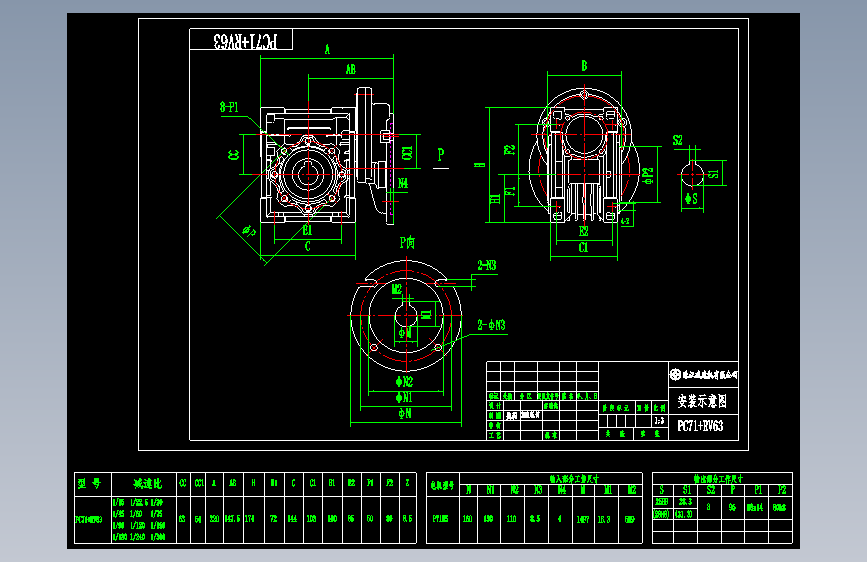Click the CC1 dimension label beside the motor flange
The image size is (867, 562).
(407, 153)
